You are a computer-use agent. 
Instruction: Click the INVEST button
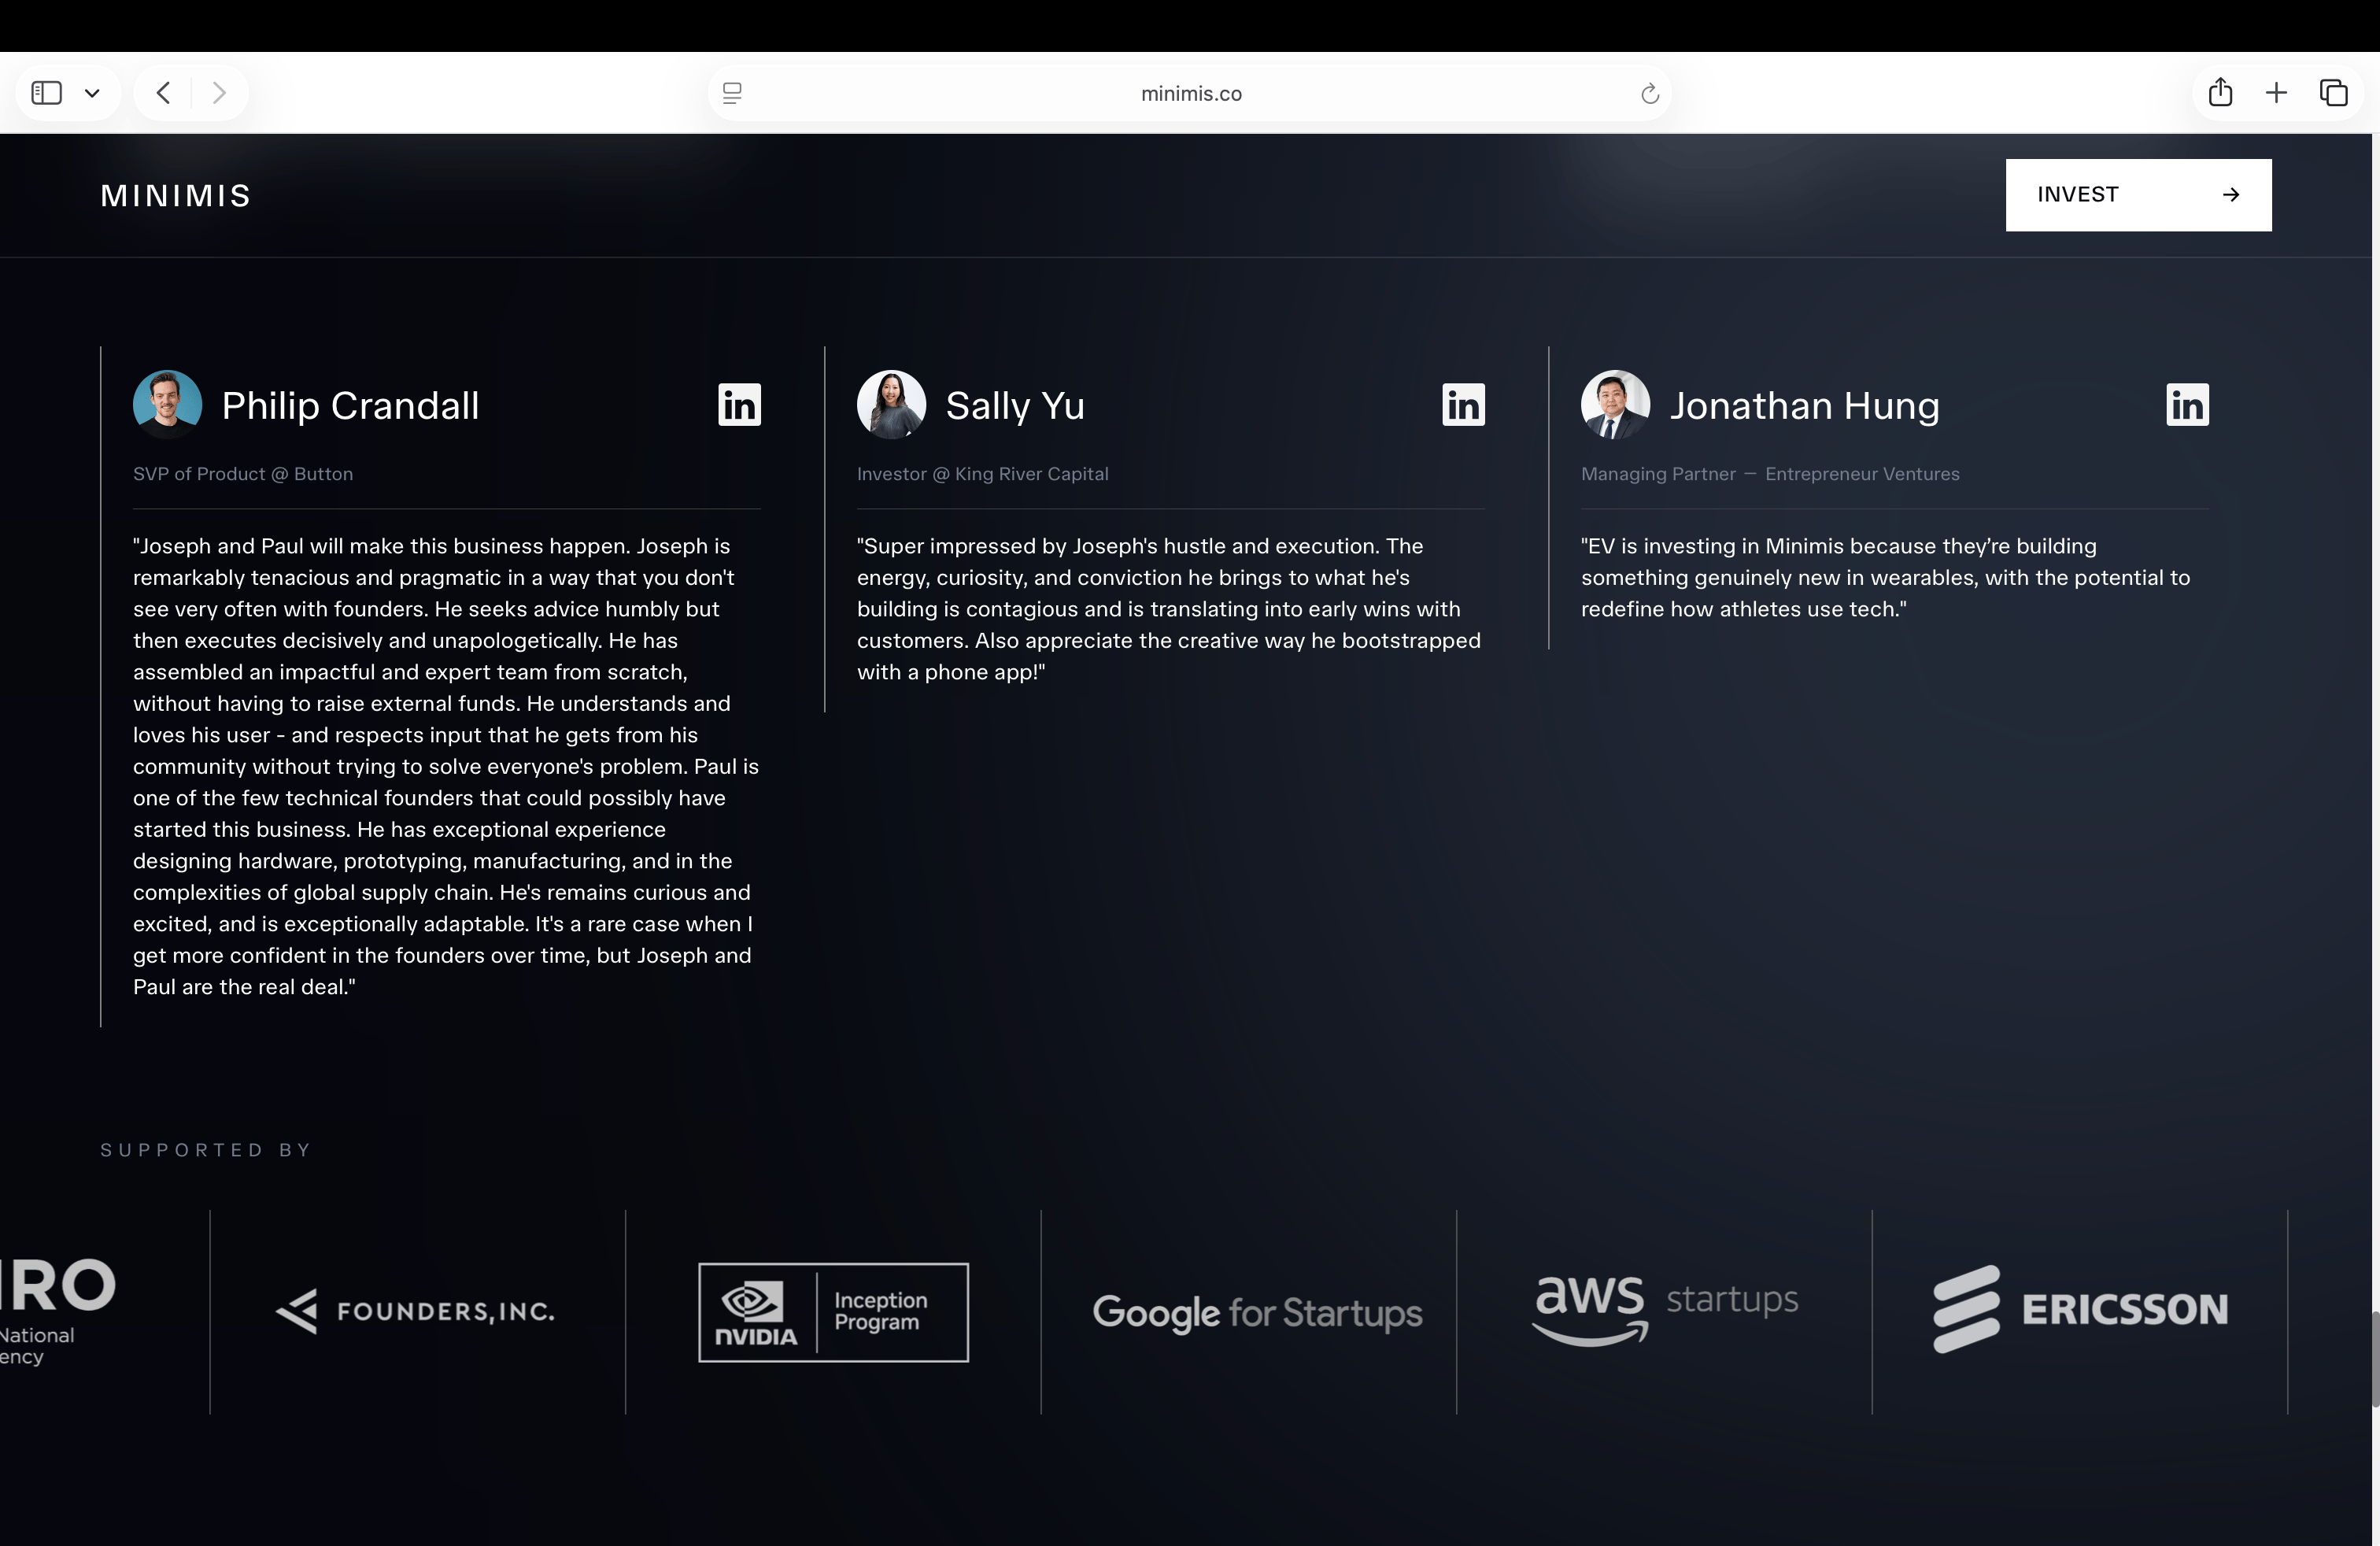2138,195
